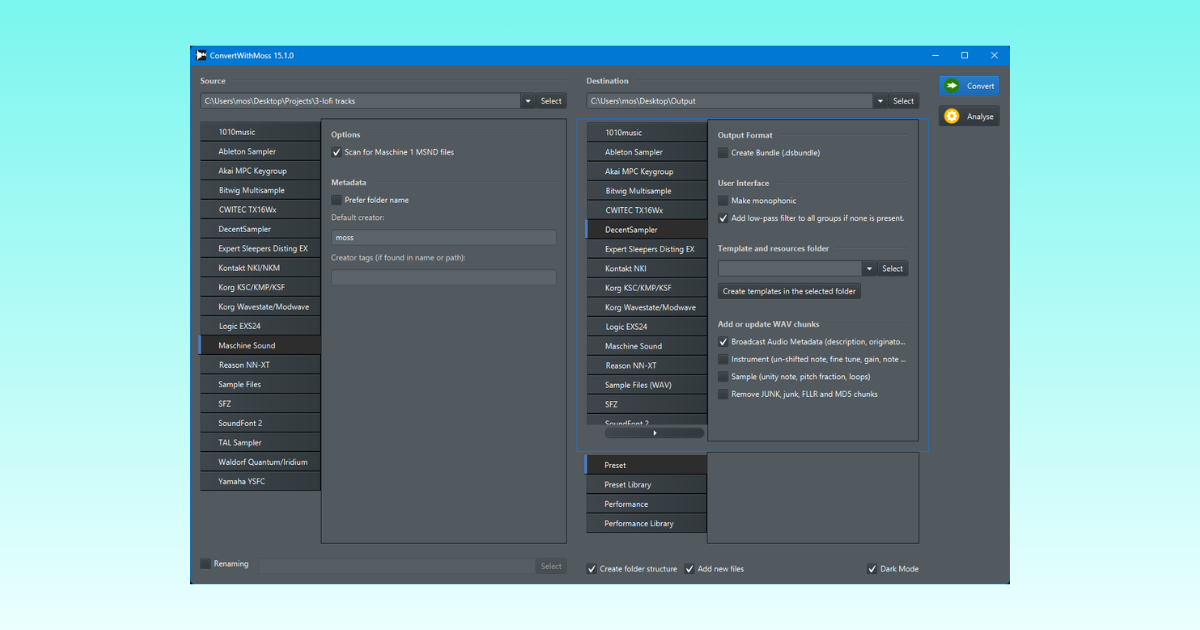Viewport: 1200px width, 630px height.
Task: Click the Analyse gear icon
Action: (952, 116)
